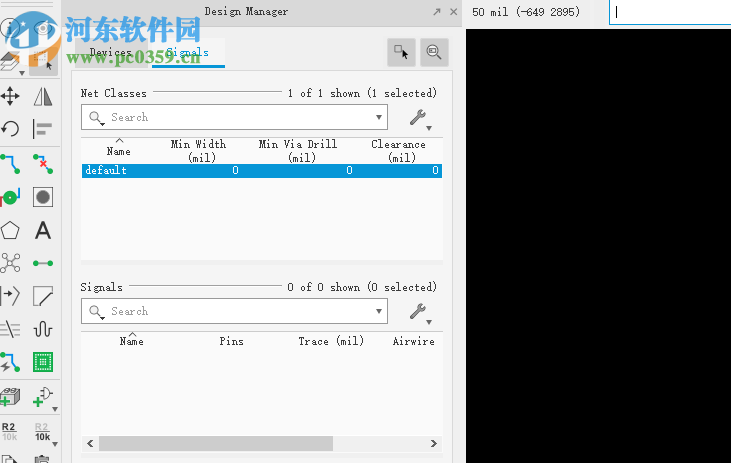Select the Signal airwire tool

click(43, 263)
